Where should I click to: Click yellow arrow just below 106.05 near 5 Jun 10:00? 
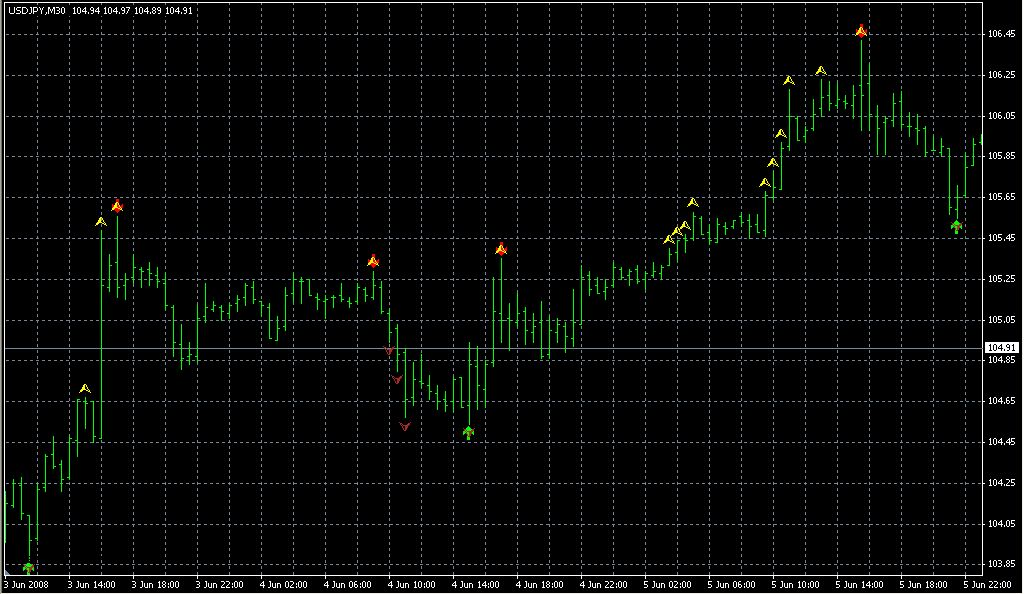point(780,134)
